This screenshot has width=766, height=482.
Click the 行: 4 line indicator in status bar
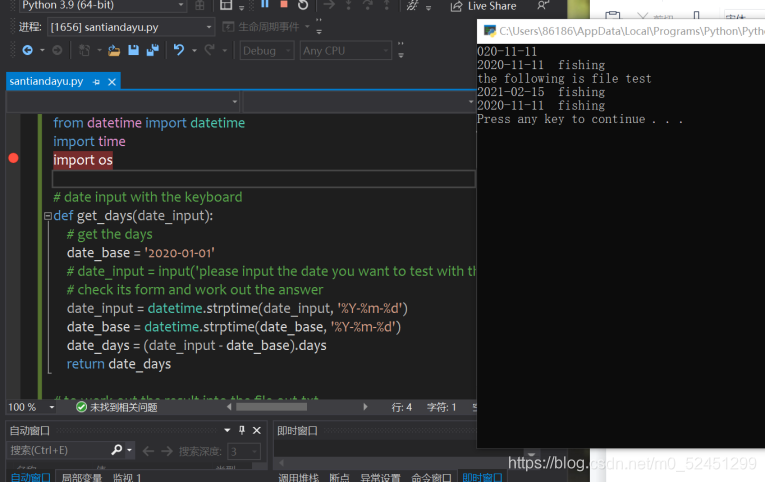[402, 407]
